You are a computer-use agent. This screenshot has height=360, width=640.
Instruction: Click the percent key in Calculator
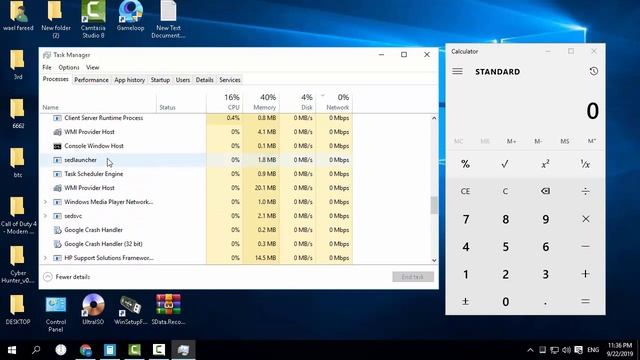tap(465, 164)
